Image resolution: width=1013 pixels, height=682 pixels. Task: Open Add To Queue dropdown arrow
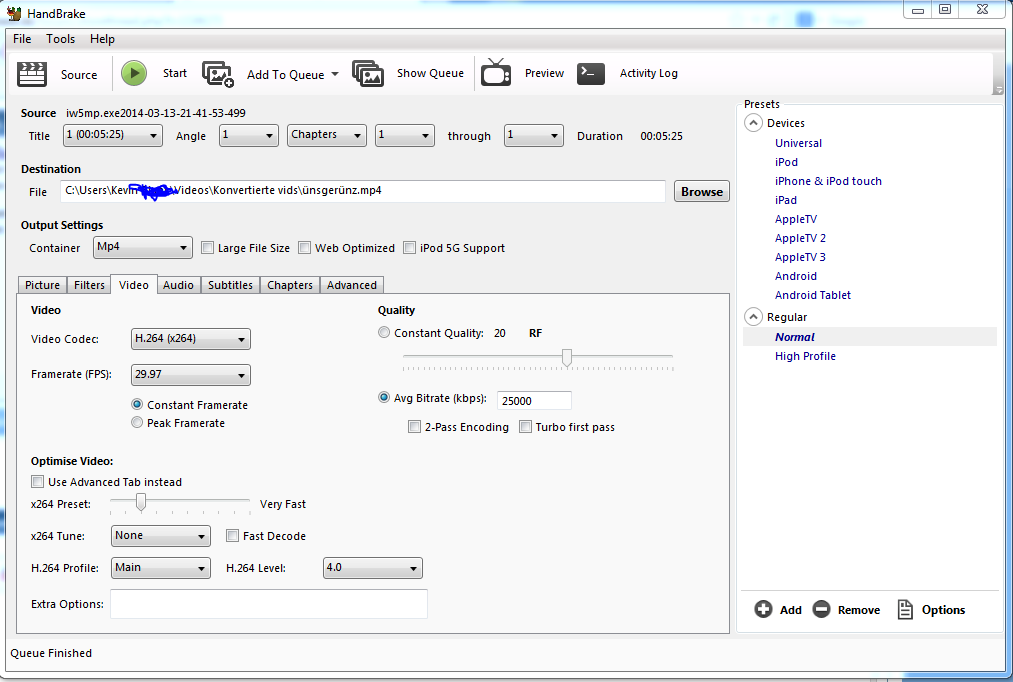click(x=335, y=74)
